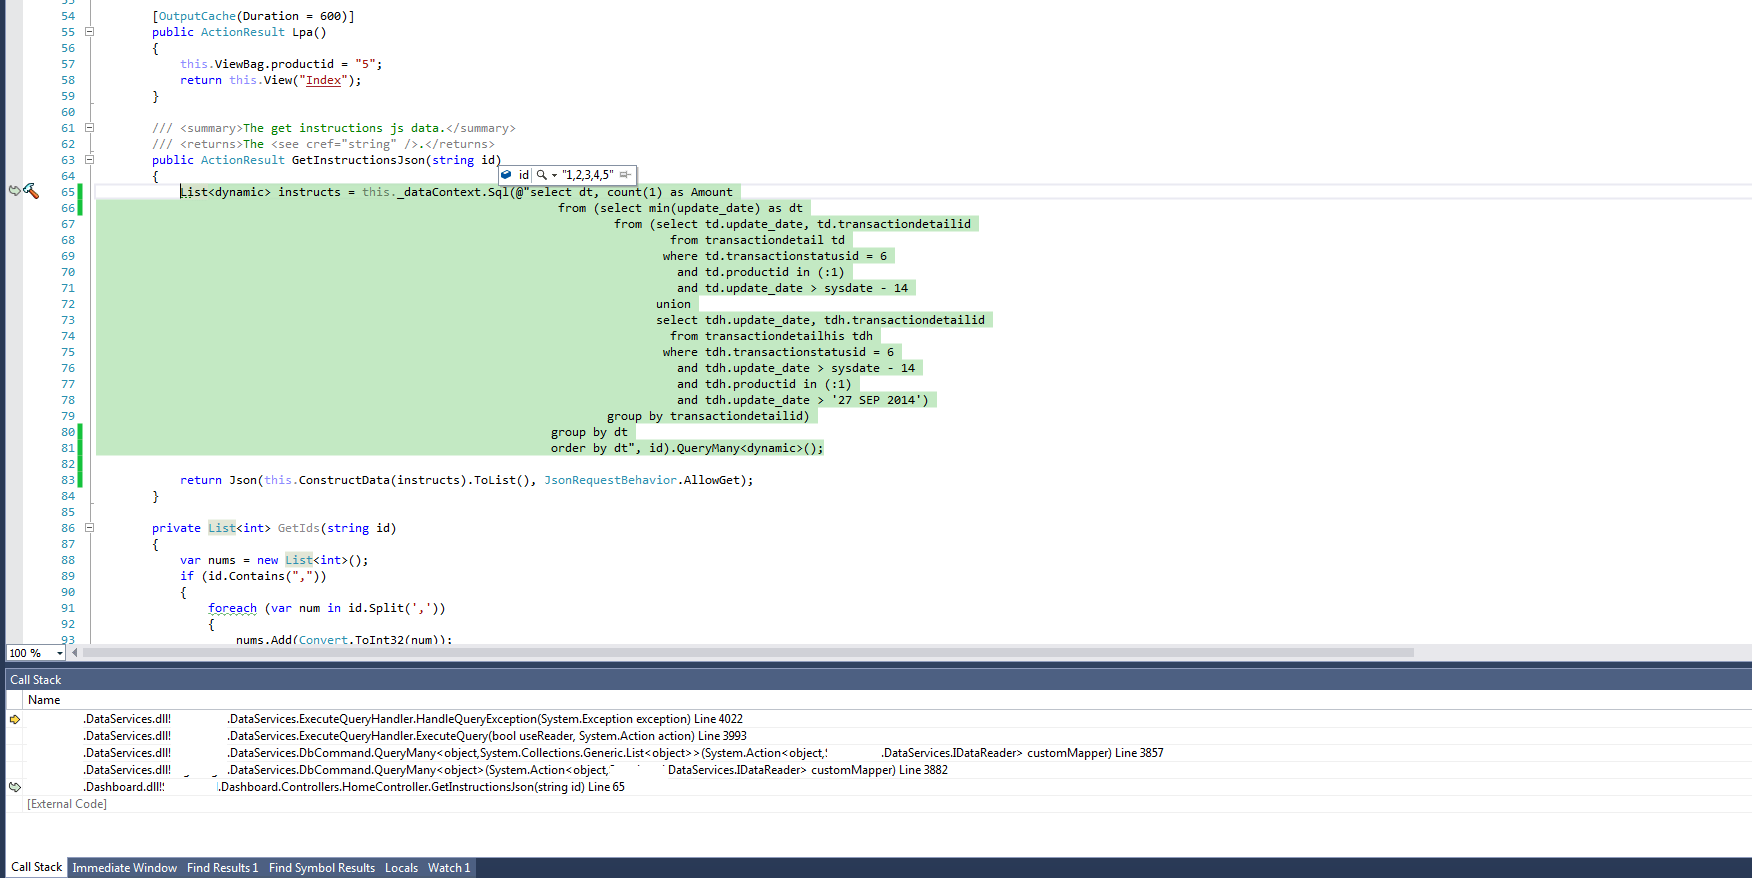Click JsonRequestBehavior in the return statement
Viewport: 1752px width, 878px height.
click(610, 480)
